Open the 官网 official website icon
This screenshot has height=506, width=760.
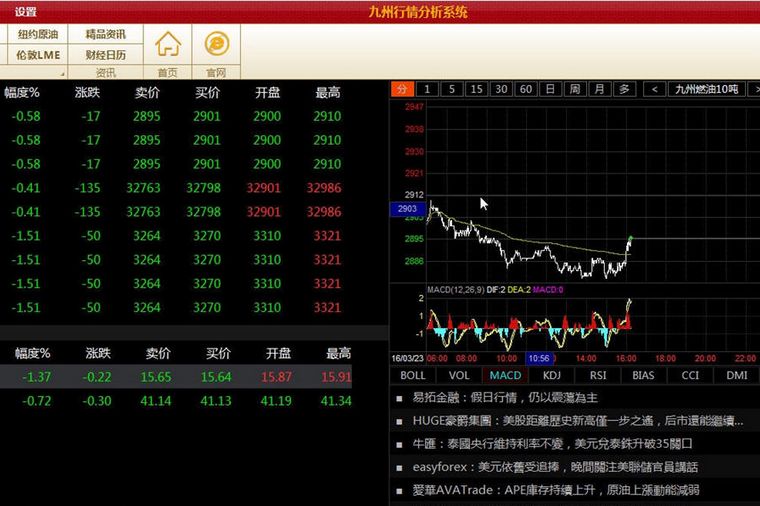coord(216,44)
